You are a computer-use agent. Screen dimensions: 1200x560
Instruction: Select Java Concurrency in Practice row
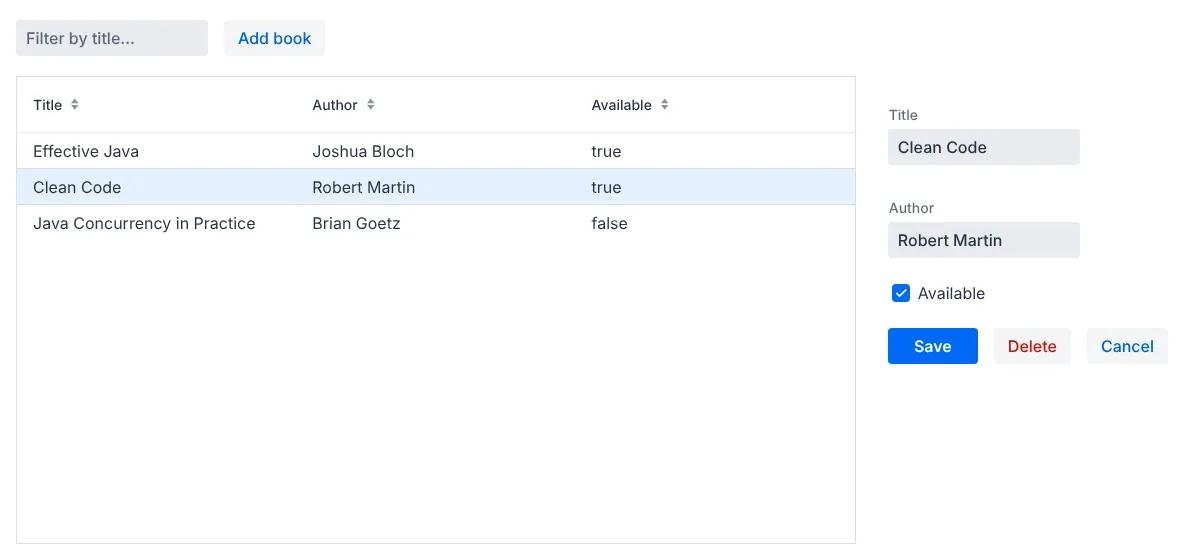pyautogui.click(x=436, y=223)
